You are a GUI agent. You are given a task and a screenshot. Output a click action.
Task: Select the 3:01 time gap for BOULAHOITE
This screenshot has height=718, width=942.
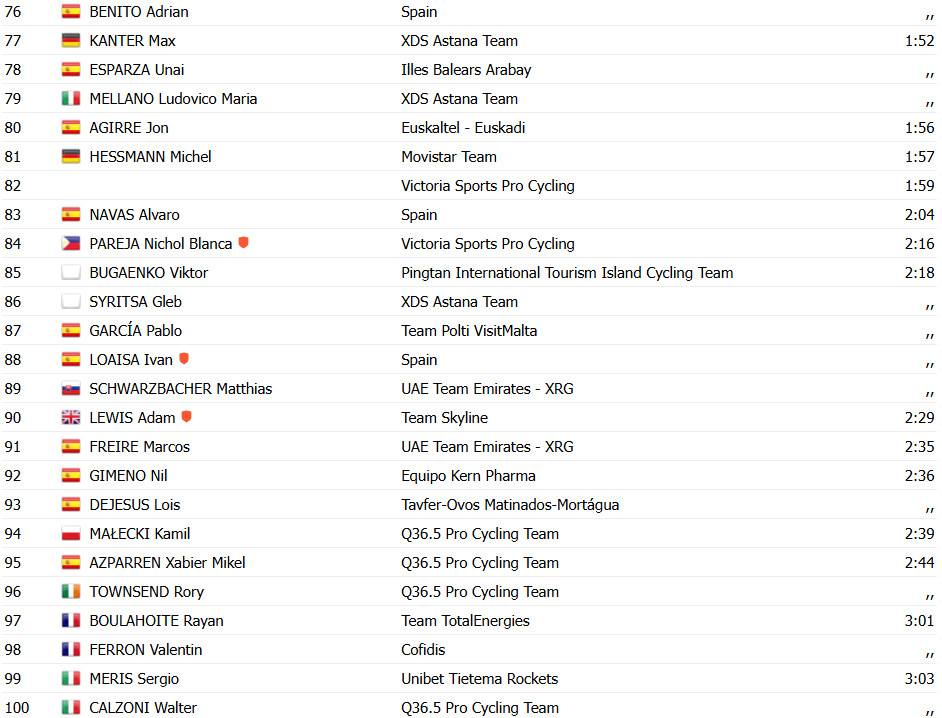[x=919, y=620]
